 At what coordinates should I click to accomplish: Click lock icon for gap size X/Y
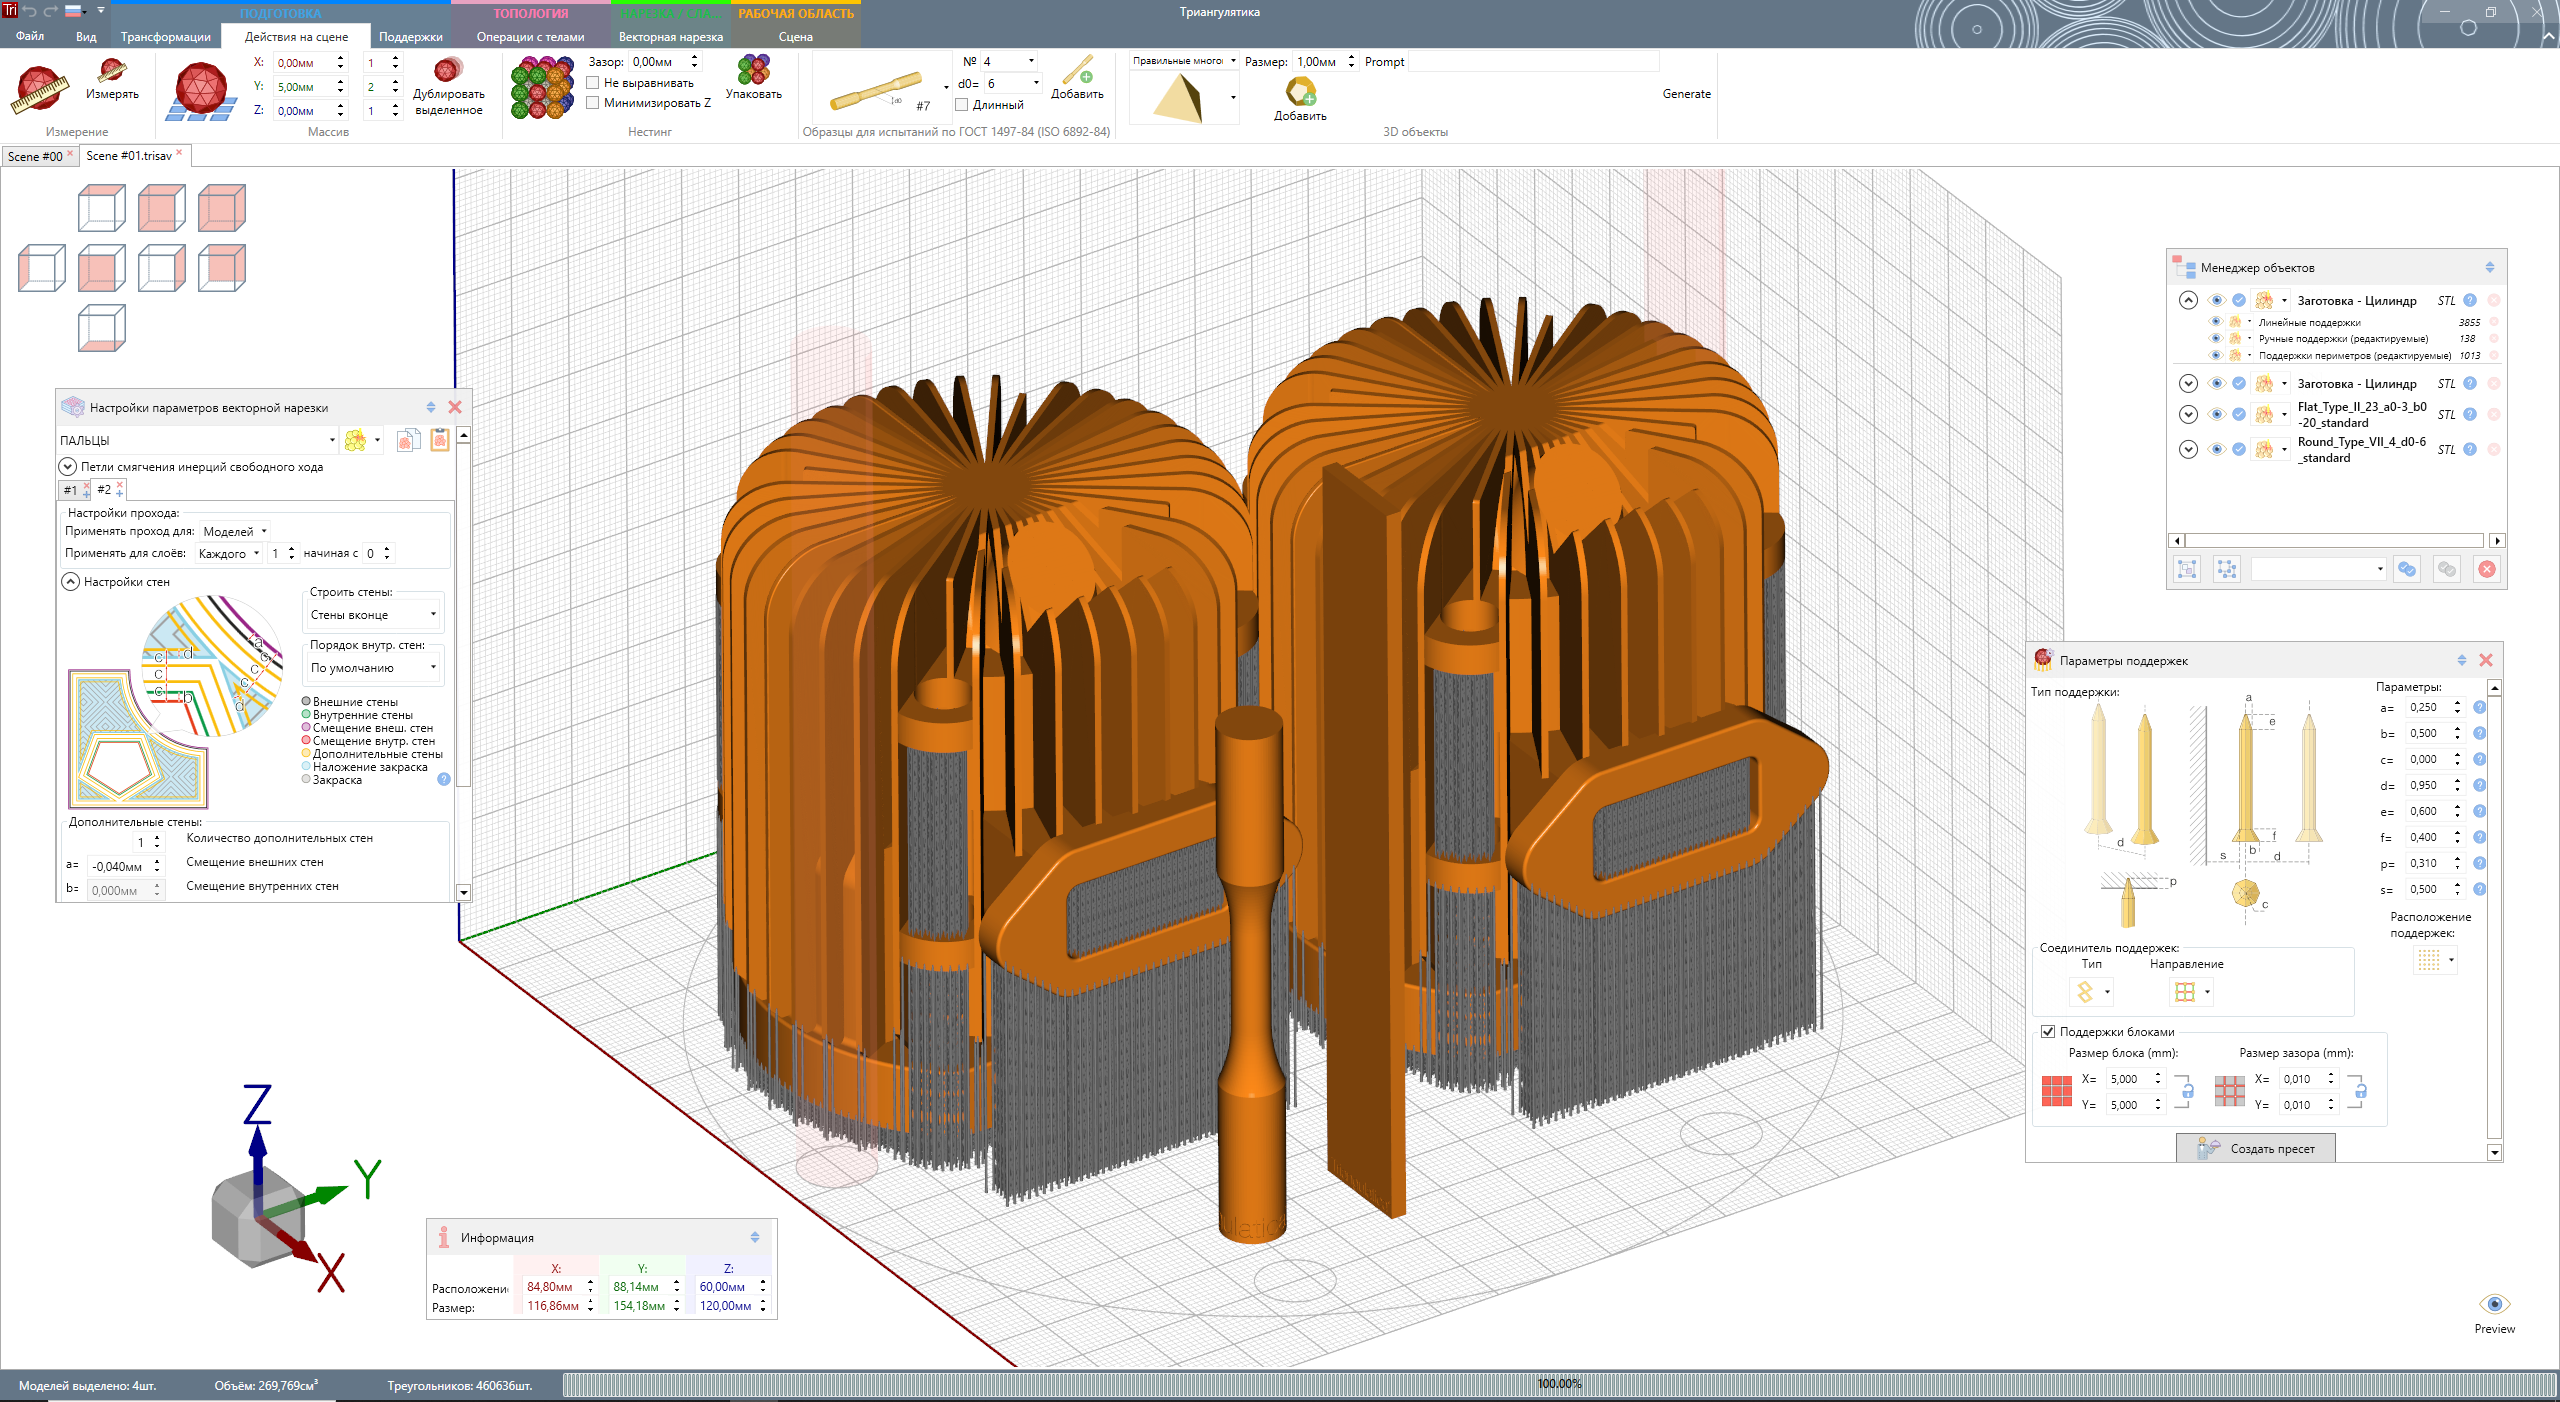[2361, 1091]
